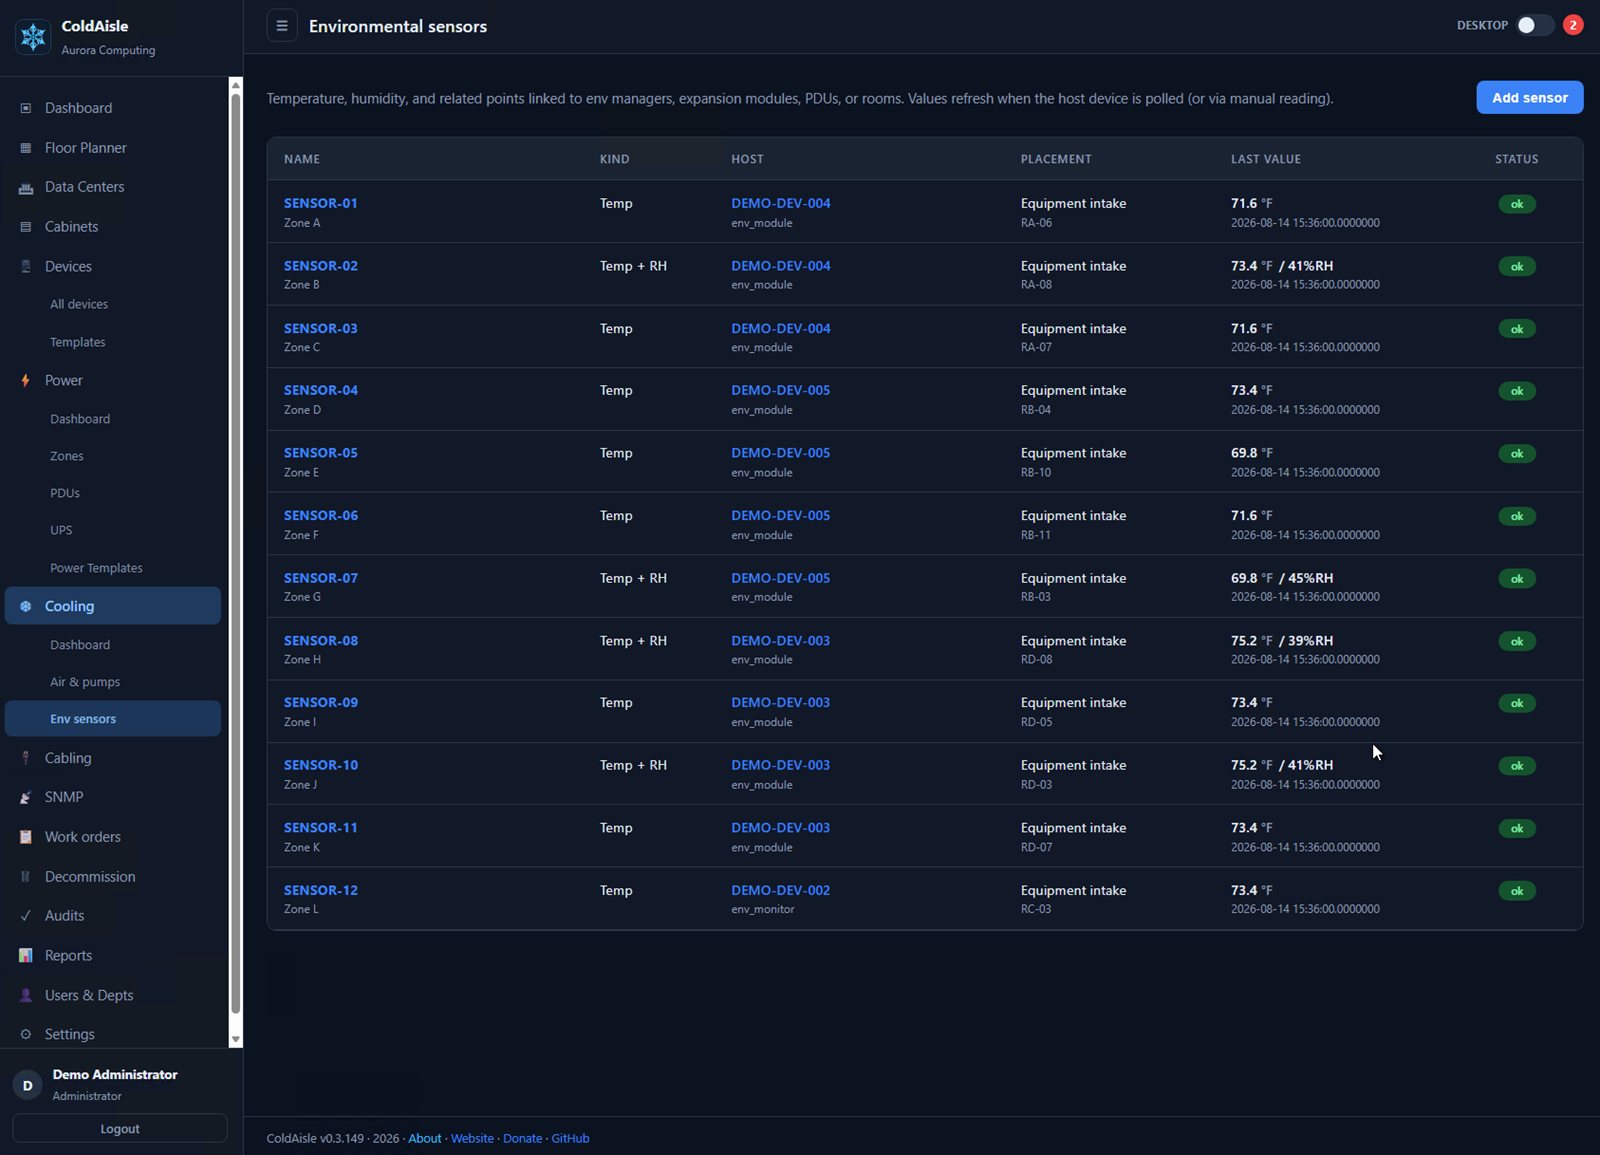Click Temp + RH kind for SENSOR-08
Viewport: 1600px width, 1155px height.
coord(633,641)
